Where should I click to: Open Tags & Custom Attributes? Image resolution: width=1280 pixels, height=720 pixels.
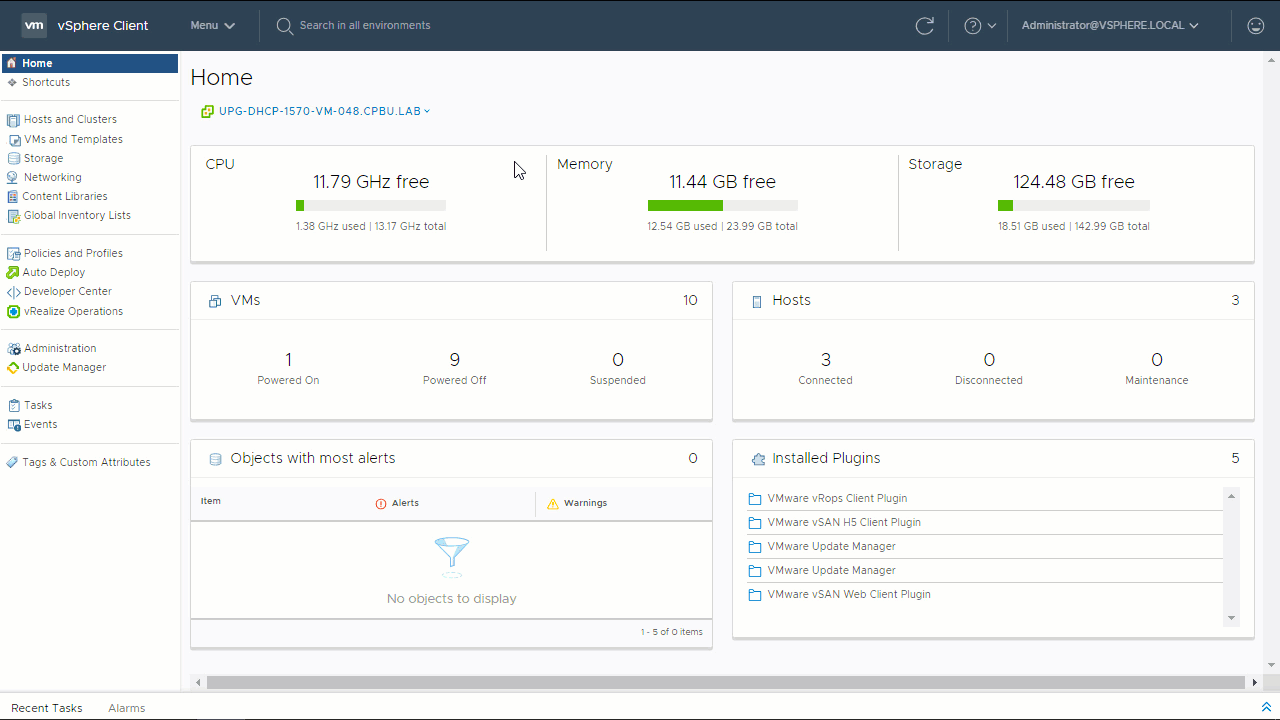pyautogui.click(x=86, y=463)
